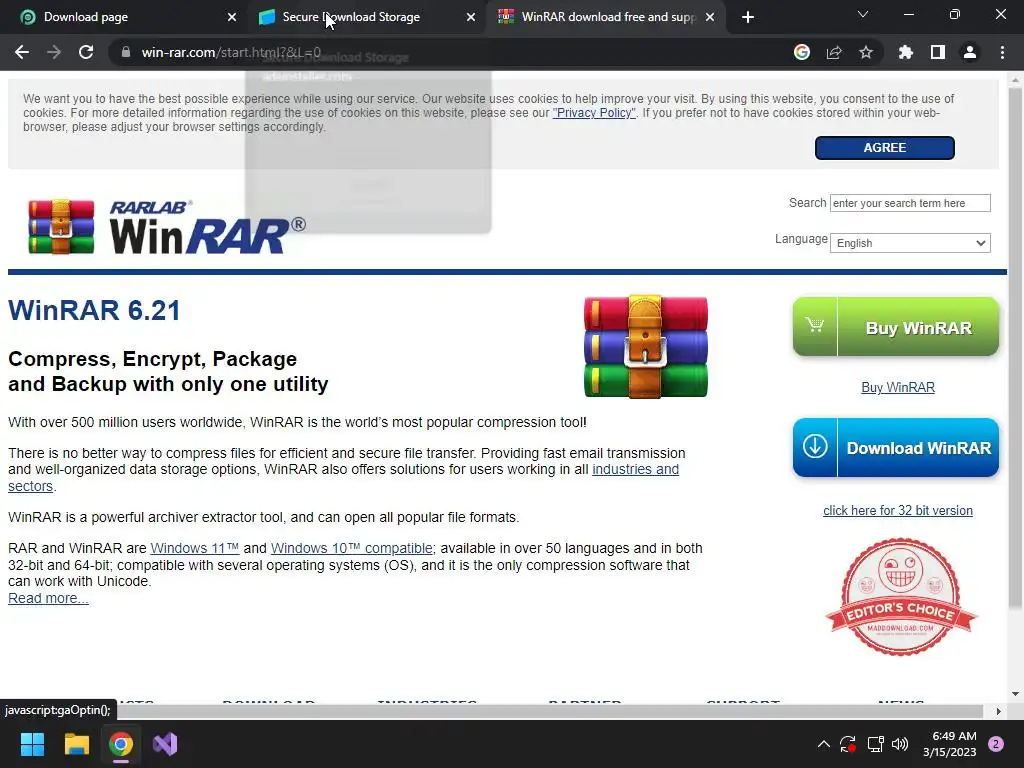Open the Google account icon in address bar

[x=802, y=52]
